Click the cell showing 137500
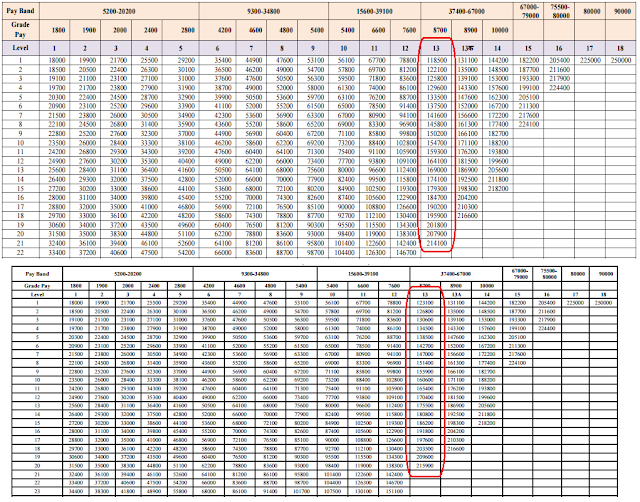 [437, 106]
